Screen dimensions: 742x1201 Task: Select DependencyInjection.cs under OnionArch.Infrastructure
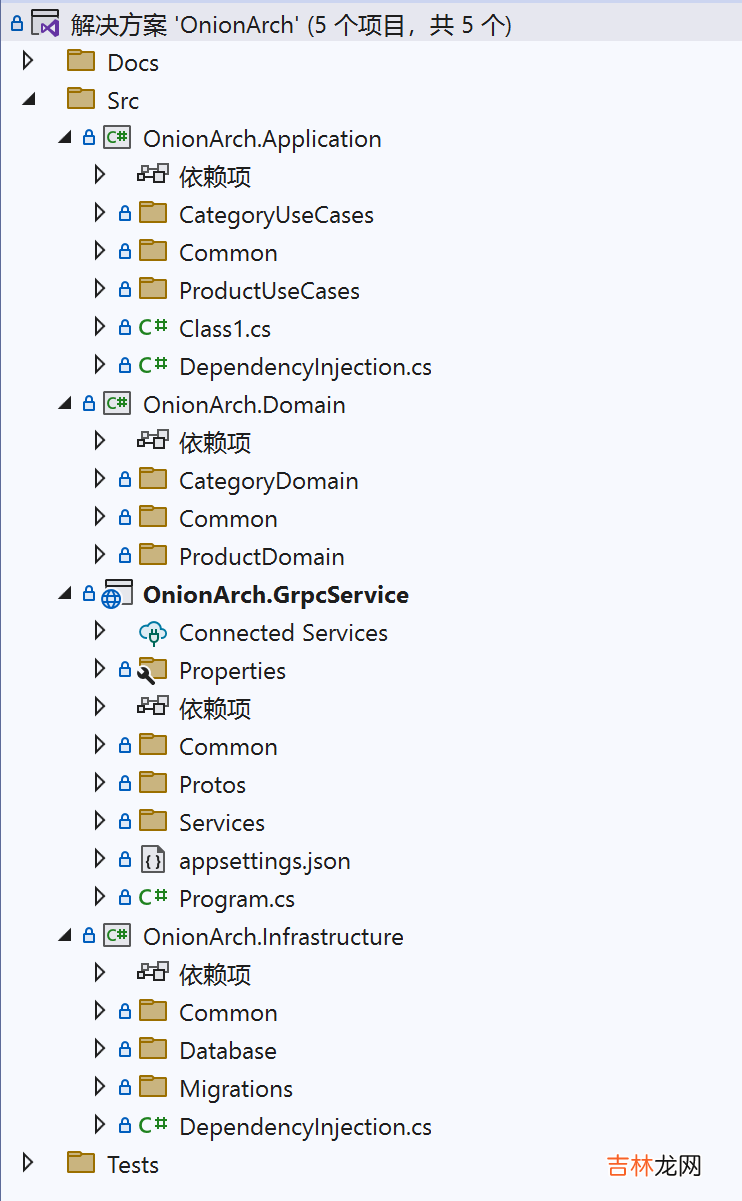coord(305,1127)
